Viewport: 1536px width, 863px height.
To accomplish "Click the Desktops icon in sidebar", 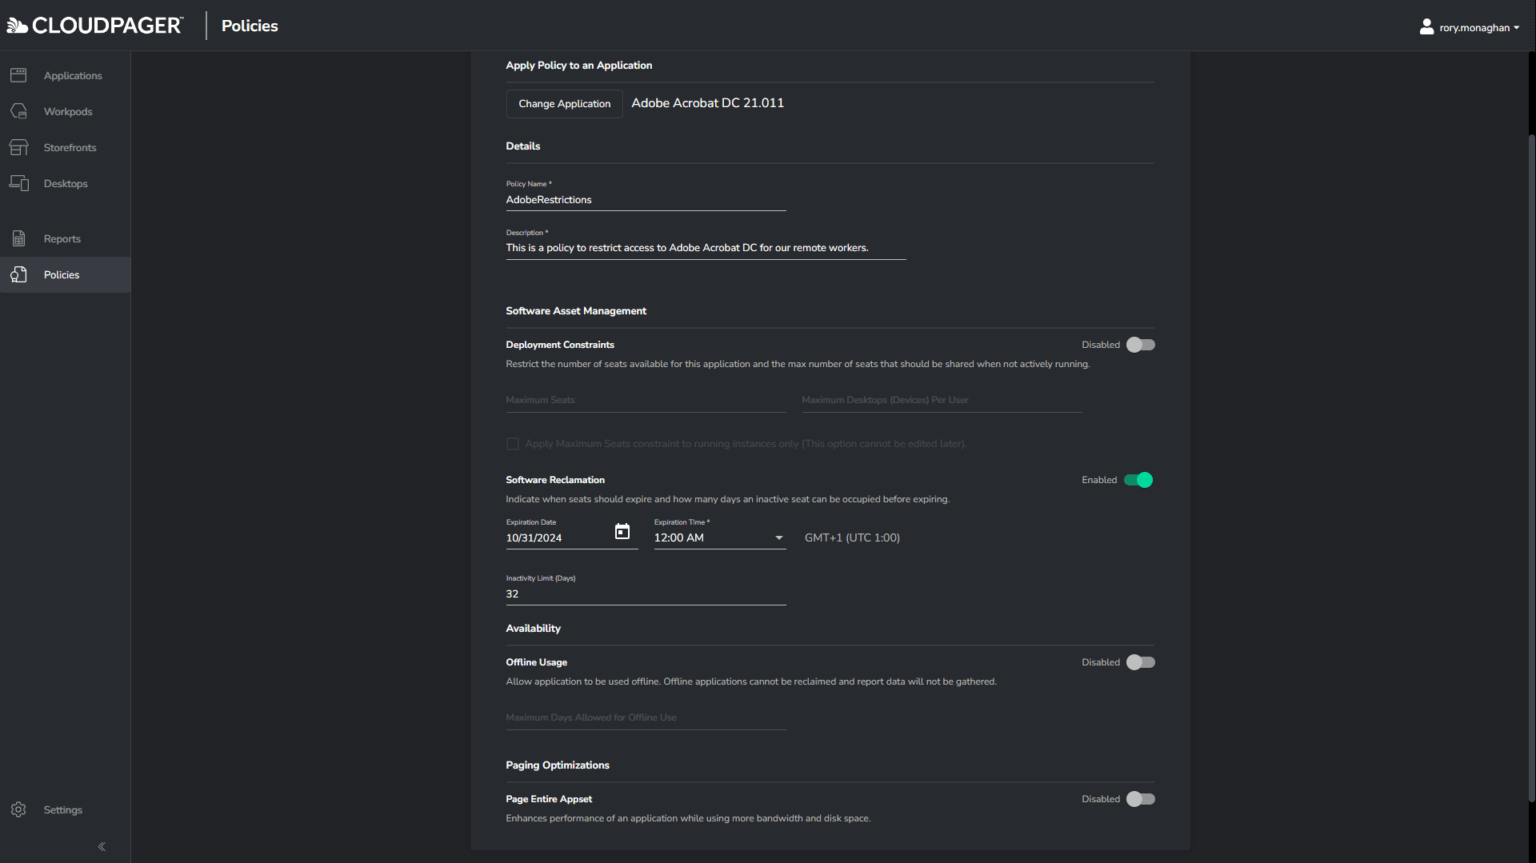I will pos(18,184).
